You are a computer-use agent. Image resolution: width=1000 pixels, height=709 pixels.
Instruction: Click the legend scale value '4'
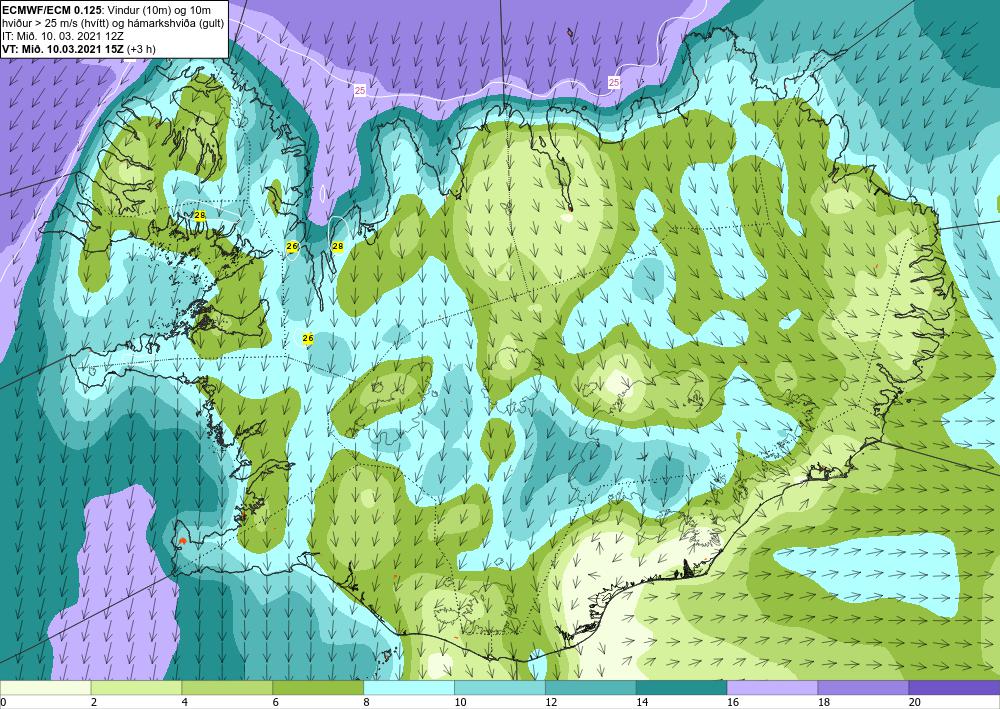click(x=184, y=703)
